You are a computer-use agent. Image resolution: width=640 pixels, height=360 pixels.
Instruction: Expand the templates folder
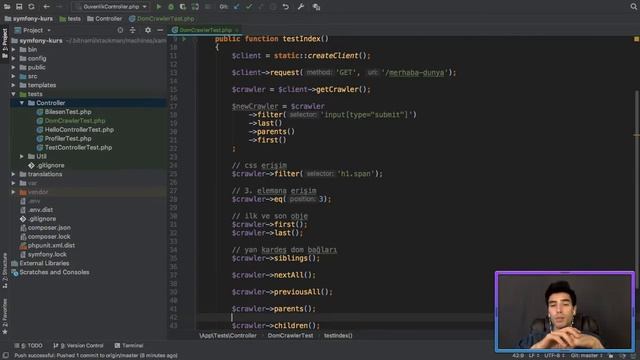point(14,85)
